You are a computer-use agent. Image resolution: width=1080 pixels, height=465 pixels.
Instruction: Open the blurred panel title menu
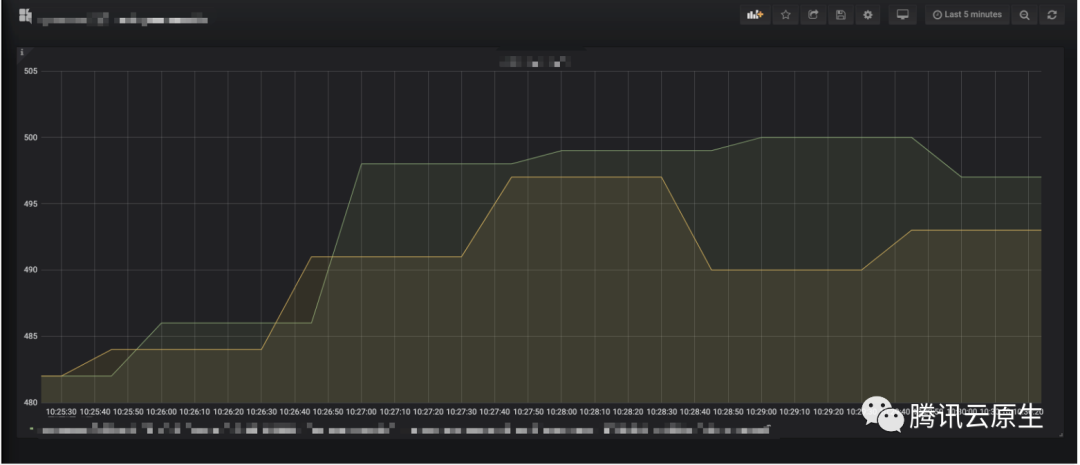click(534, 62)
